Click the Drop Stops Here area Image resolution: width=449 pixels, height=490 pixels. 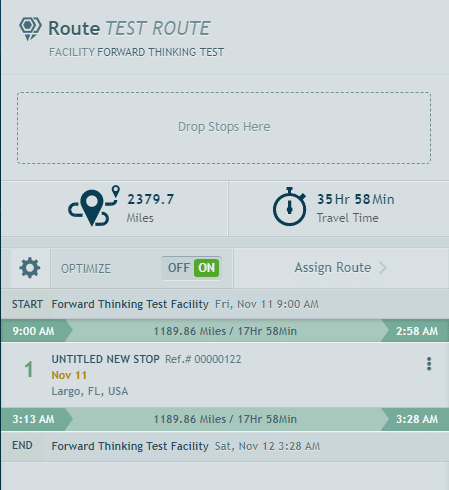click(x=224, y=128)
